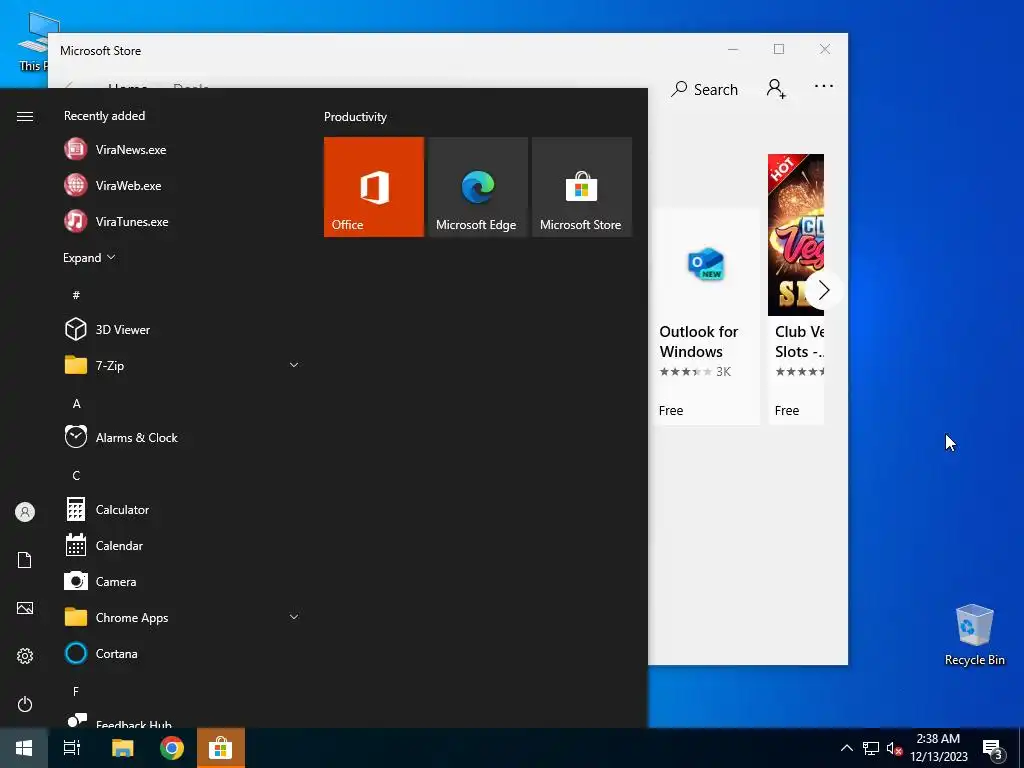This screenshot has height=768, width=1024.
Task: Open Task View on taskbar
Action: (x=72, y=748)
